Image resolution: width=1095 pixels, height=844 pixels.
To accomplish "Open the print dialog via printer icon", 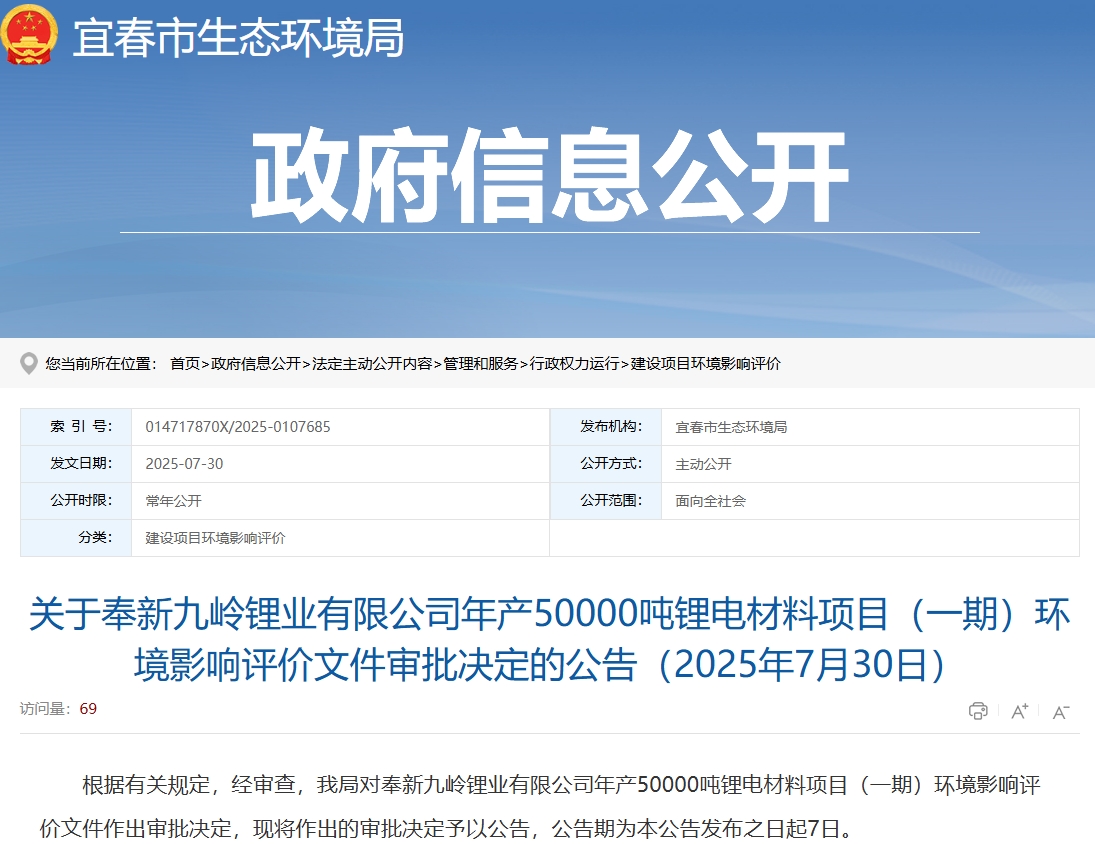I will click(x=977, y=711).
